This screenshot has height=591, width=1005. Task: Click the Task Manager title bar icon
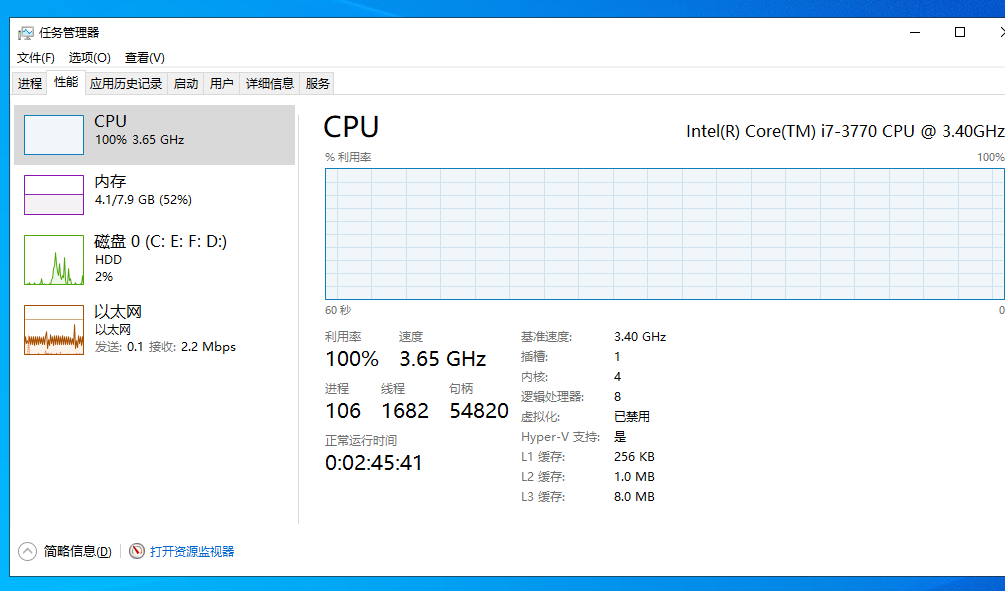26,33
